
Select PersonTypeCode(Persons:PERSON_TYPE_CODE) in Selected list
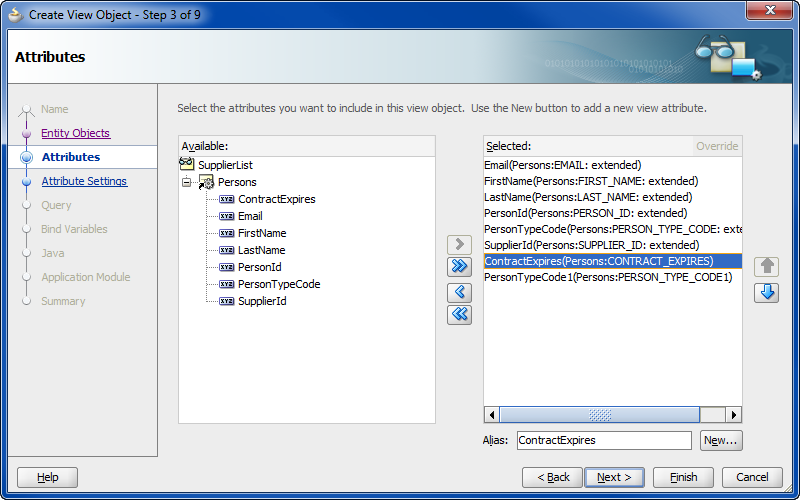(612, 229)
